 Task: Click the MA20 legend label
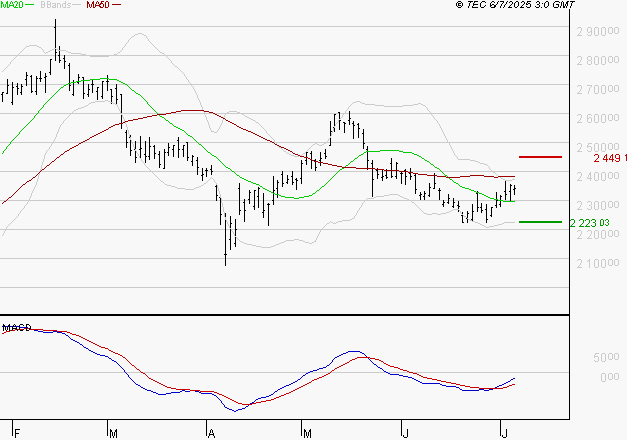[x=12, y=6]
